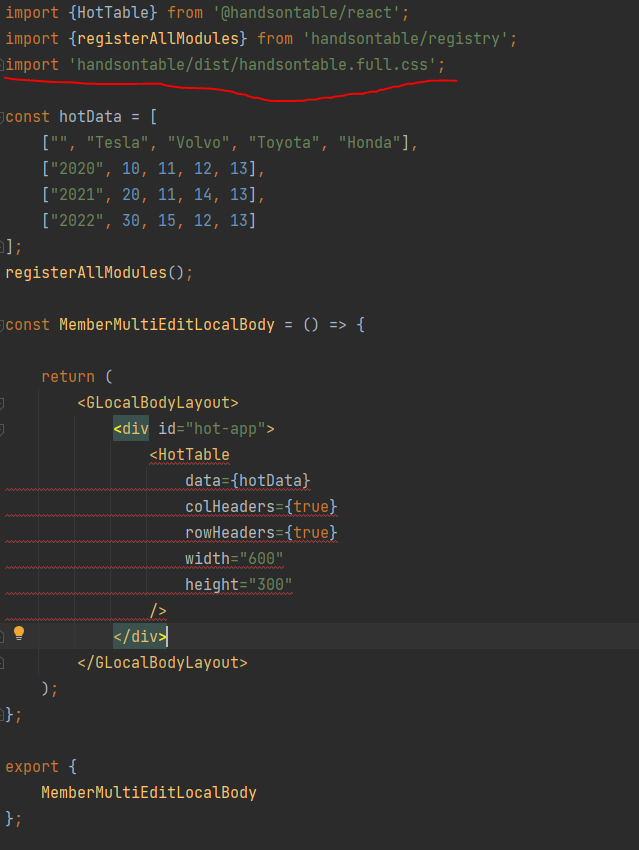Click 'handsontable/registry' module path
This screenshot has width=639, height=850.
(x=405, y=38)
